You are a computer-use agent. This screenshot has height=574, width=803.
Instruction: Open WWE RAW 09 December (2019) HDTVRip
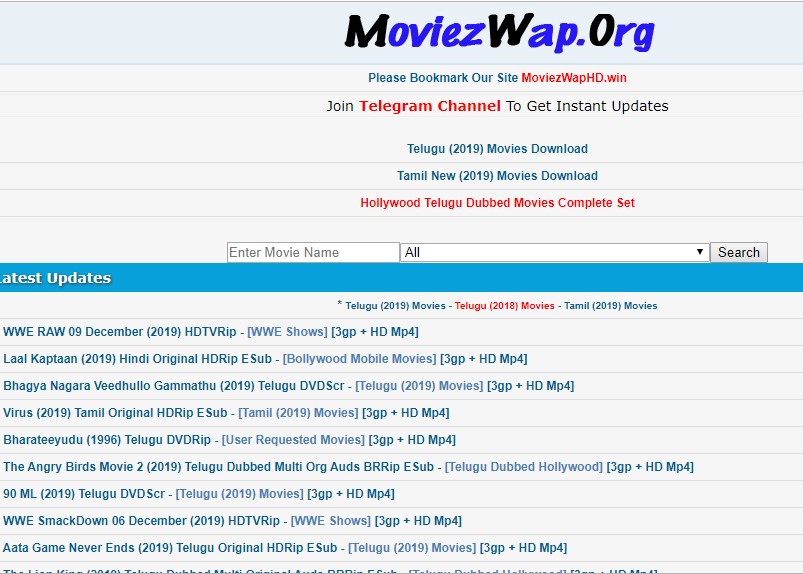click(x=119, y=332)
